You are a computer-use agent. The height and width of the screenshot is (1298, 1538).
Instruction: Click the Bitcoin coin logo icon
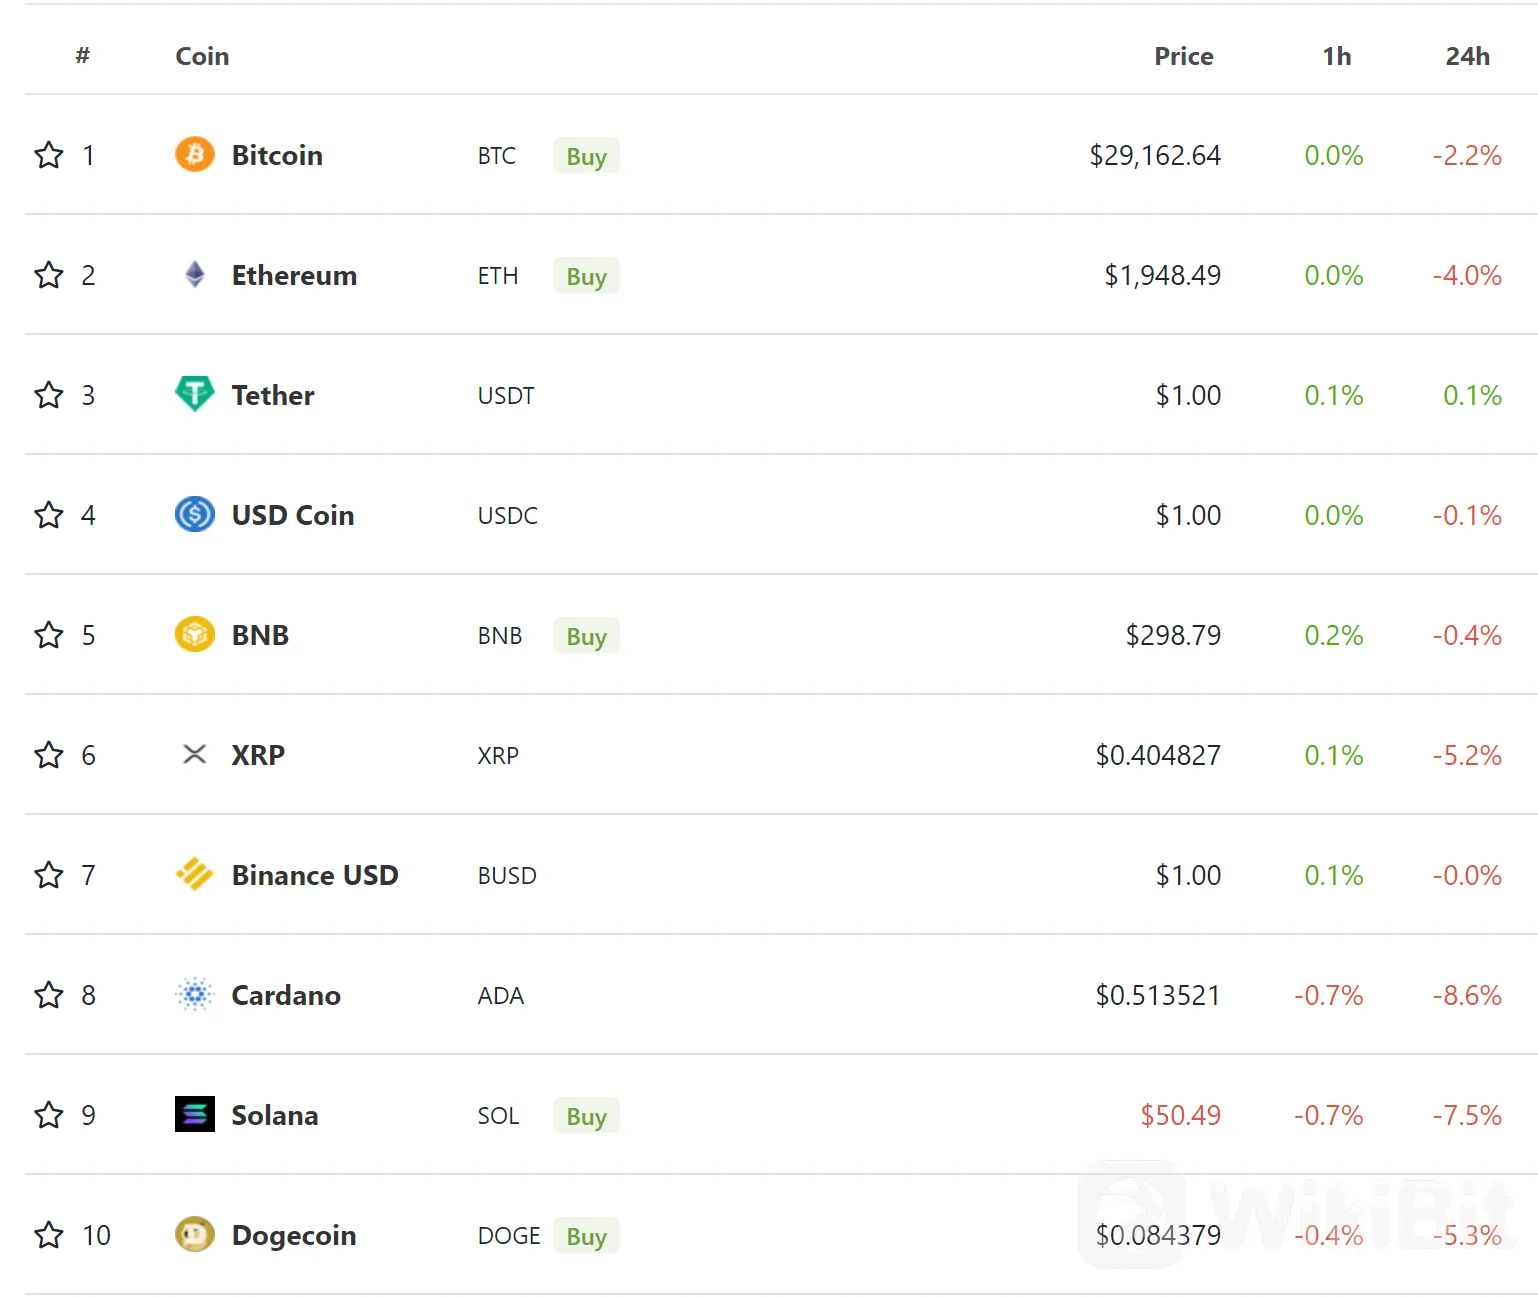pos(195,155)
